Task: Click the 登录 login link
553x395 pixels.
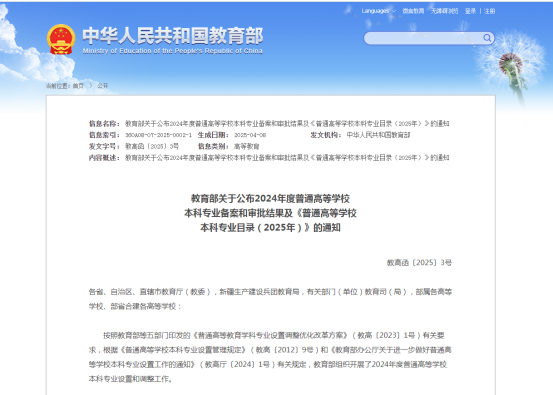Action: tap(470, 11)
